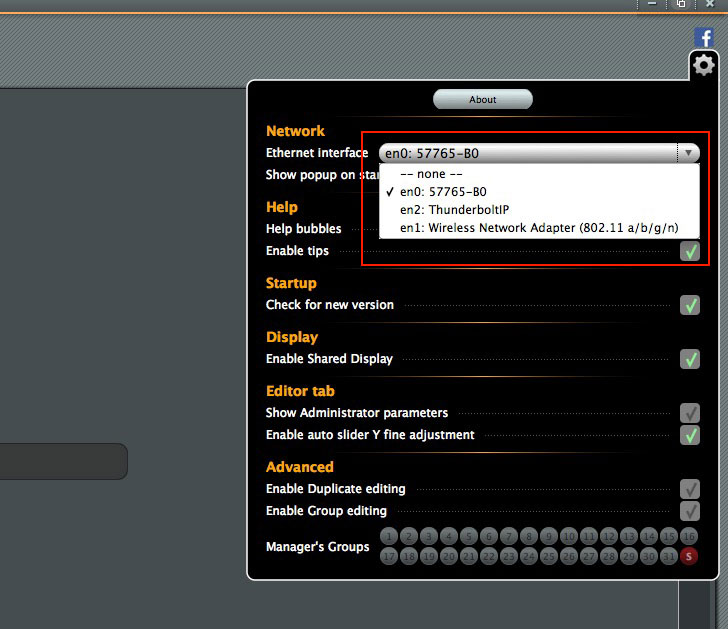Select Manager's Group number 16
This screenshot has width=728, height=629.
tap(689, 537)
